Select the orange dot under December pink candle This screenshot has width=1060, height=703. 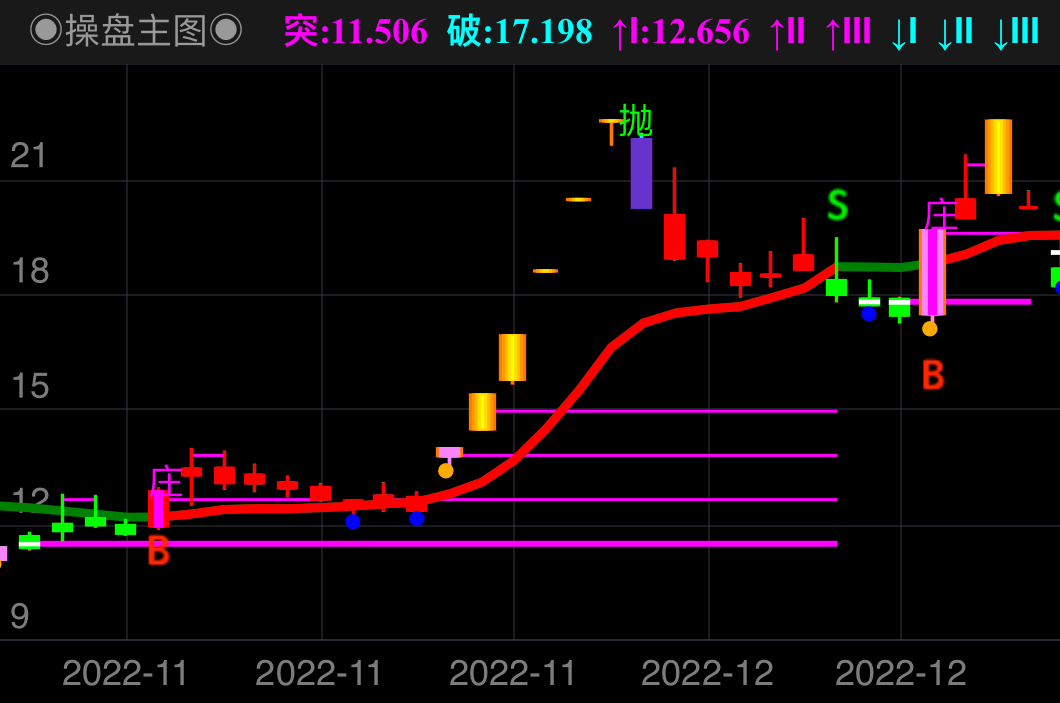[x=930, y=328]
